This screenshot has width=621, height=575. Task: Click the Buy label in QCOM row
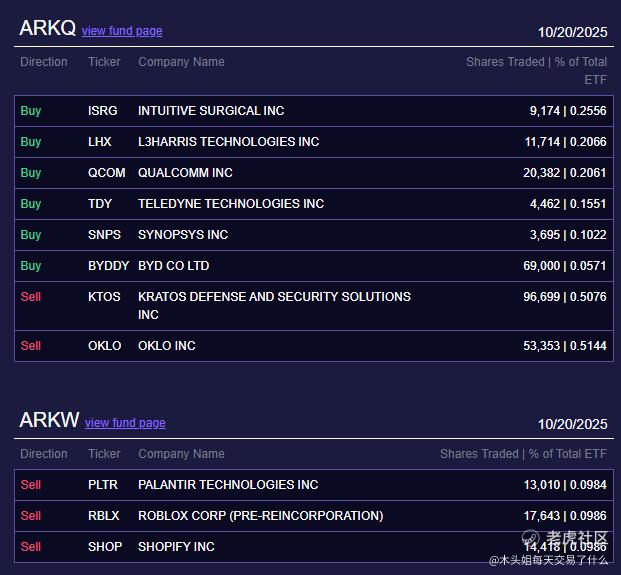[31, 173]
